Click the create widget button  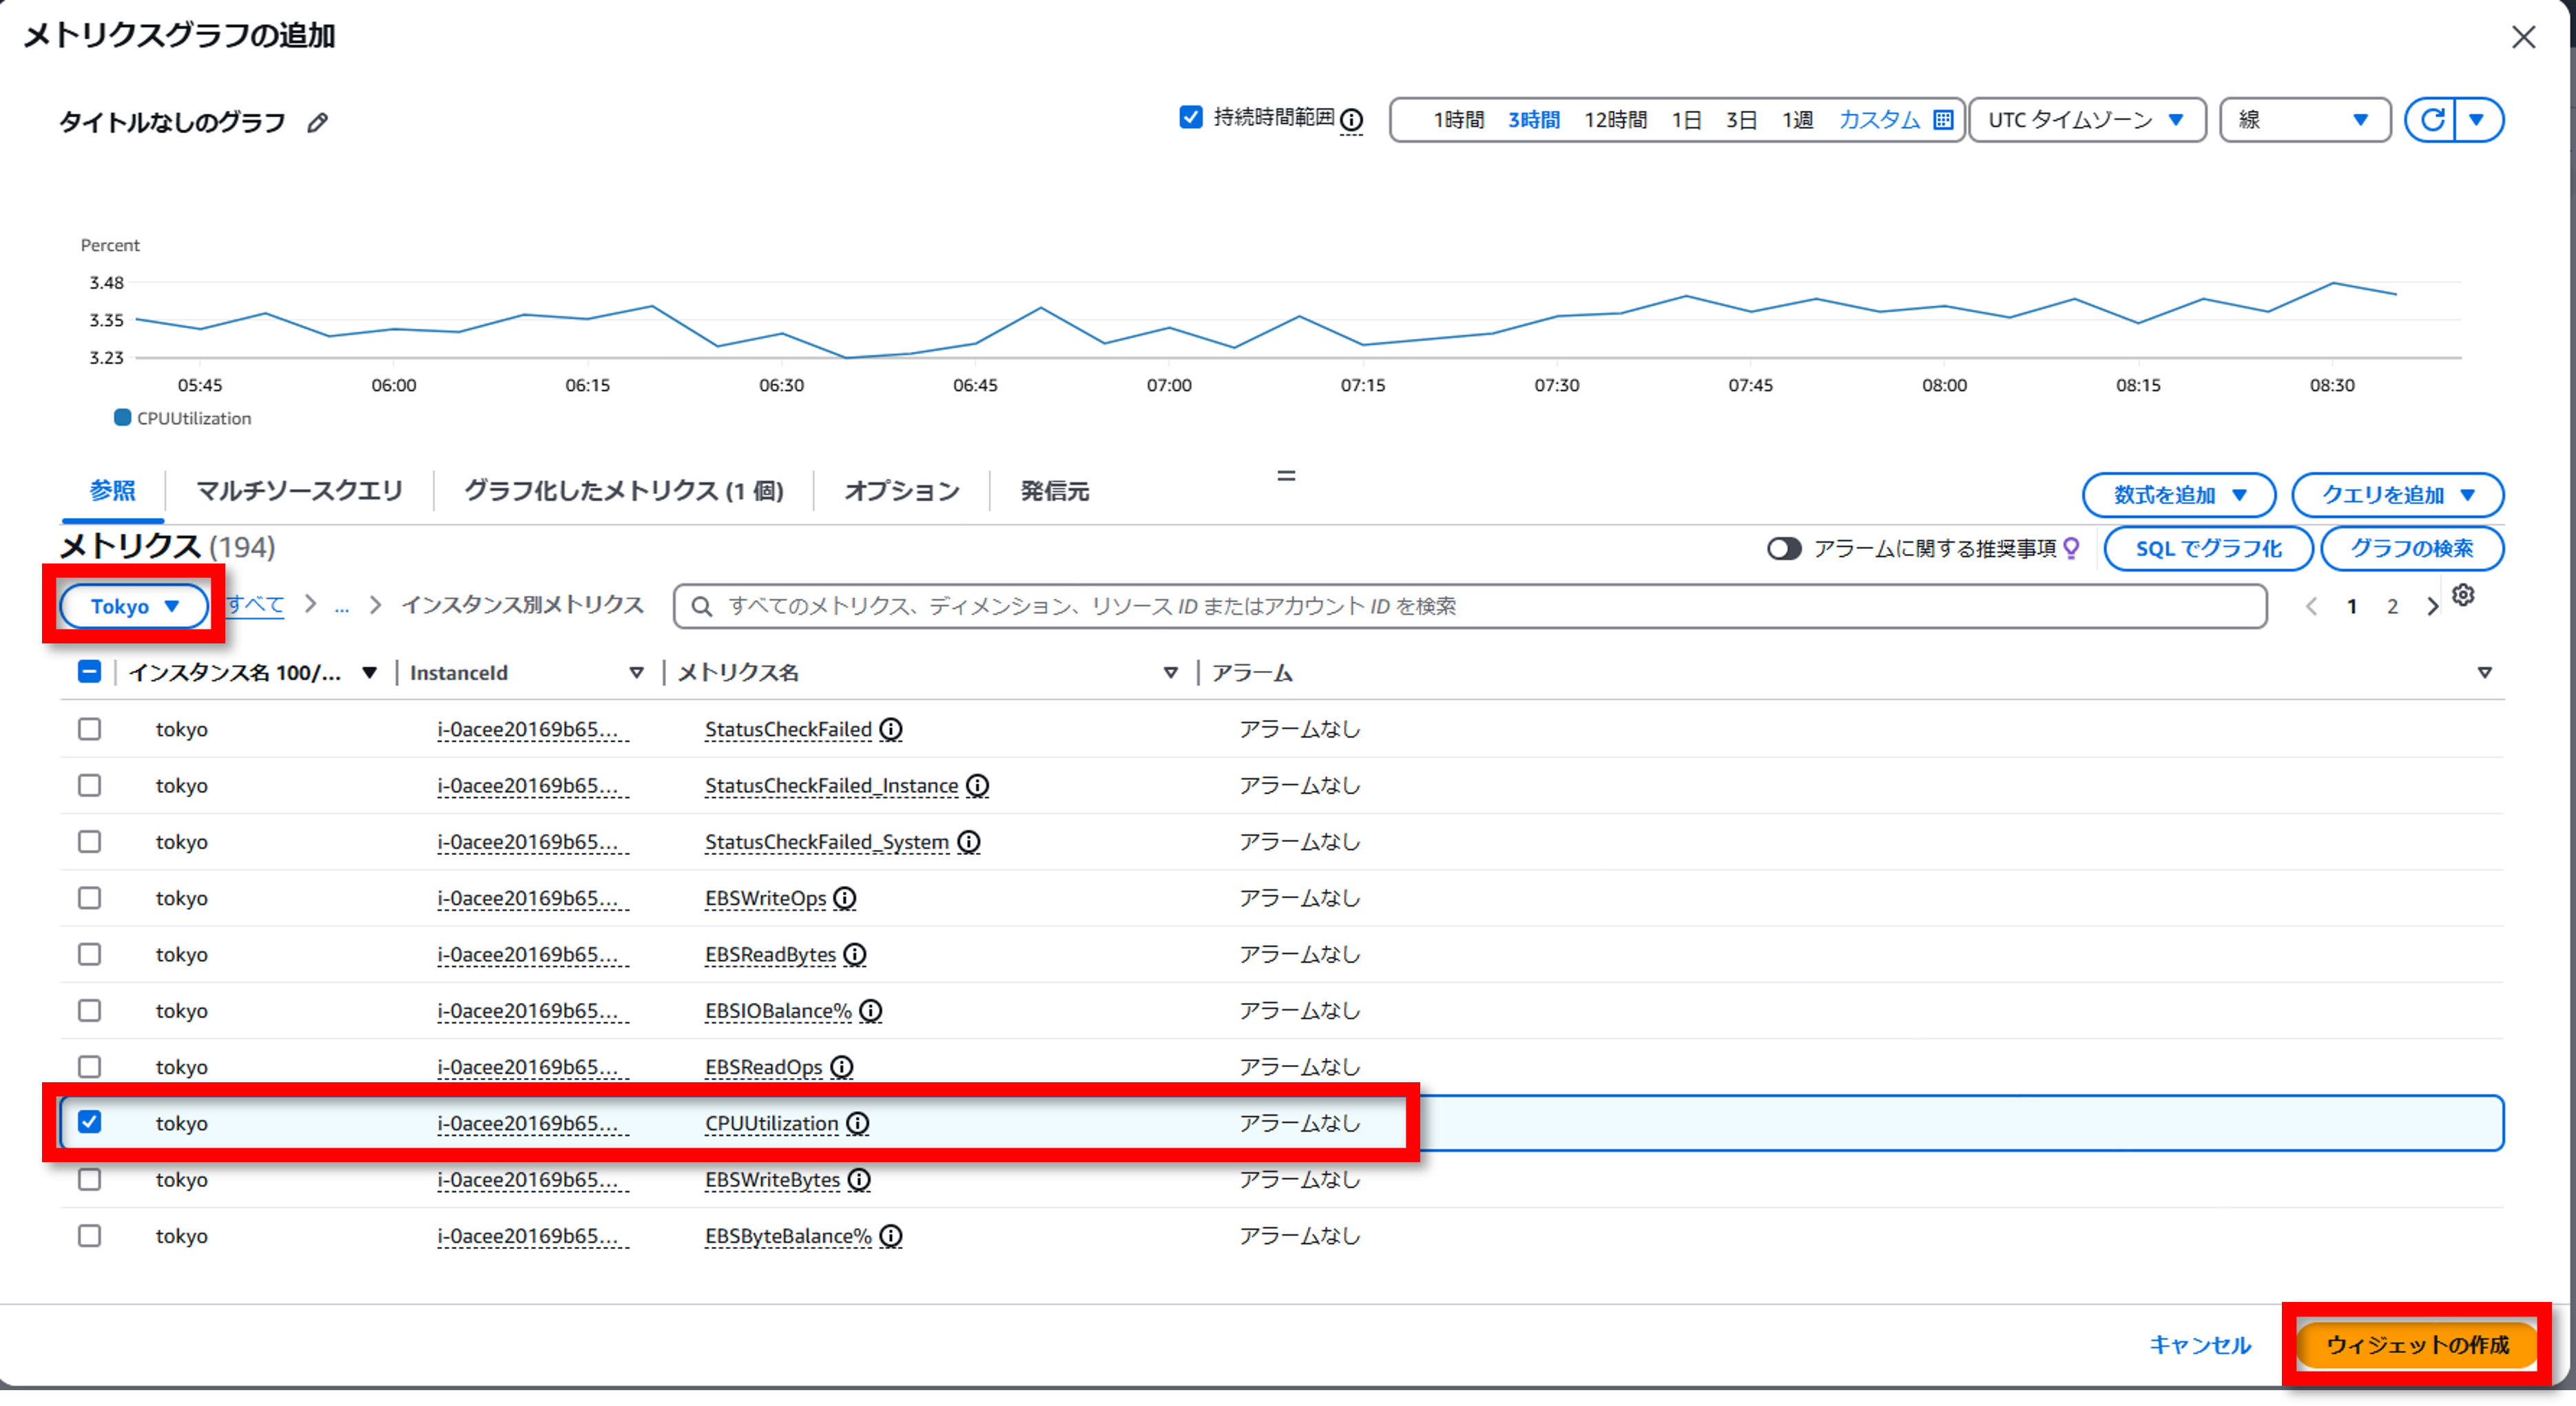click(x=2416, y=1344)
